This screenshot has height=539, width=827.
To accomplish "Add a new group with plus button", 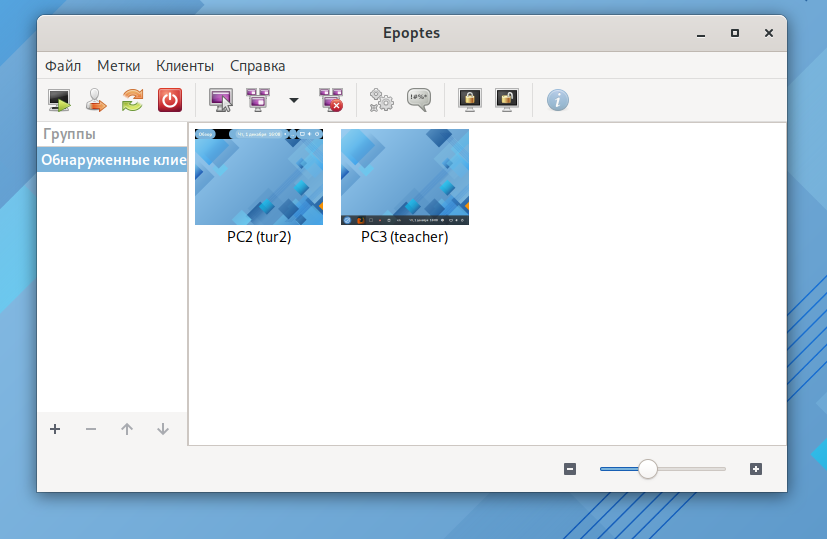I will tap(55, 429).
